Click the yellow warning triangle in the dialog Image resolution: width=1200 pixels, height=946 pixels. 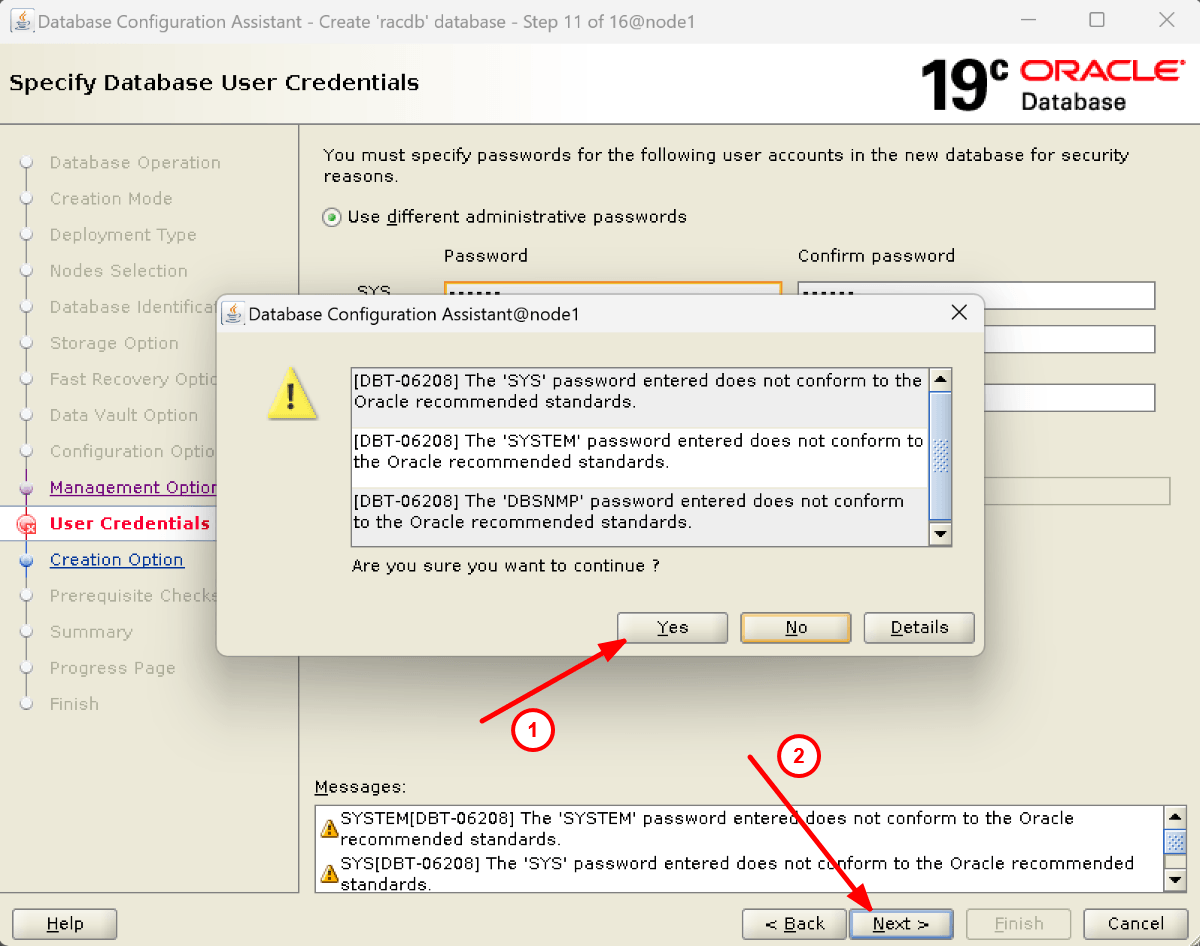click(x=291, y=393)
